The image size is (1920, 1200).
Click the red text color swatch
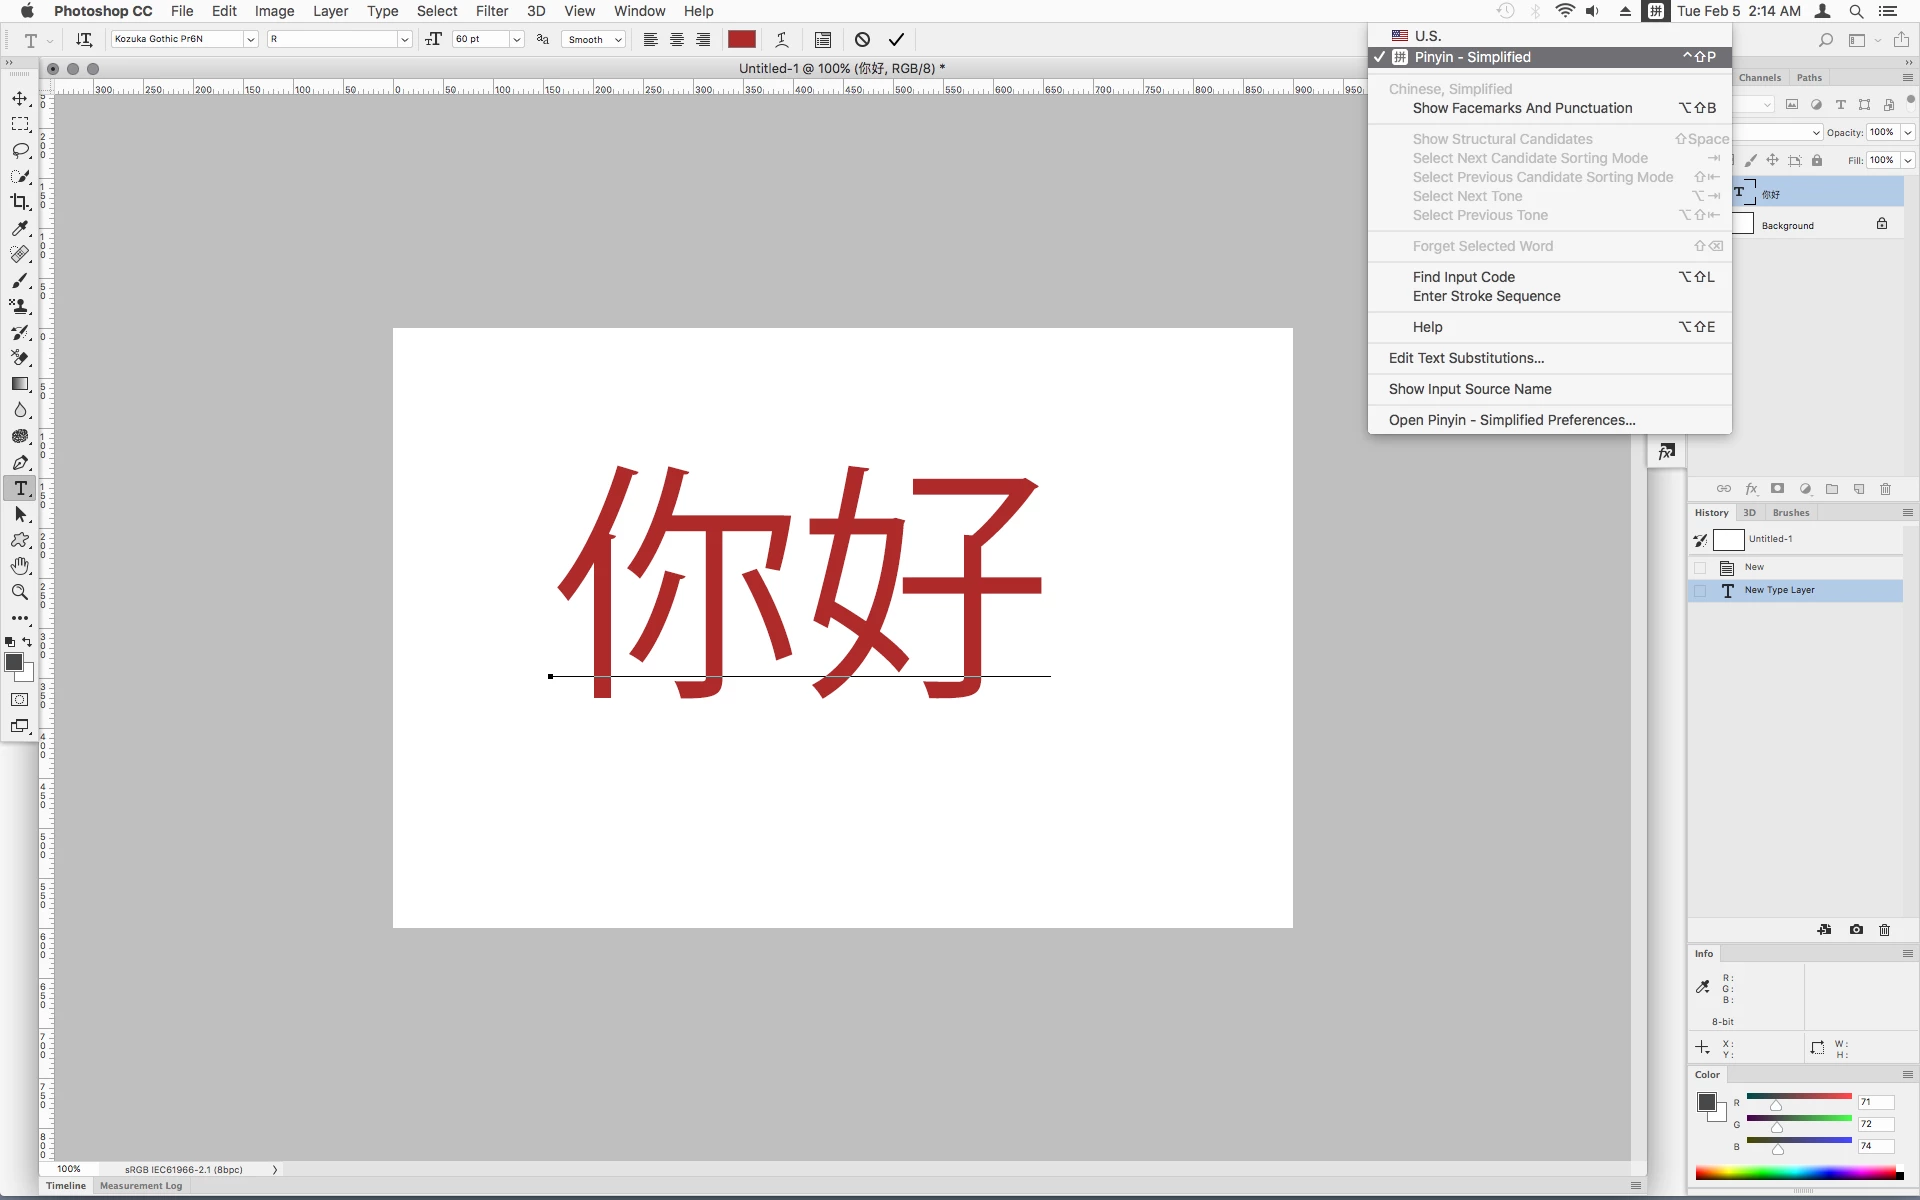tap(741, 40)
